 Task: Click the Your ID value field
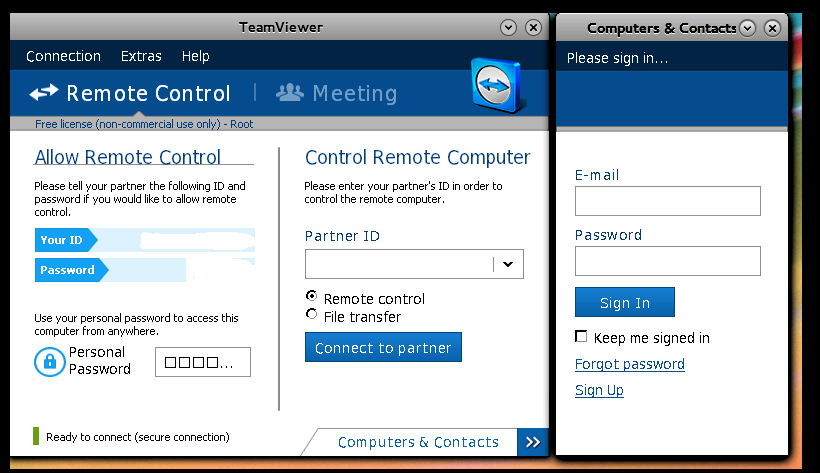(175, 240)
